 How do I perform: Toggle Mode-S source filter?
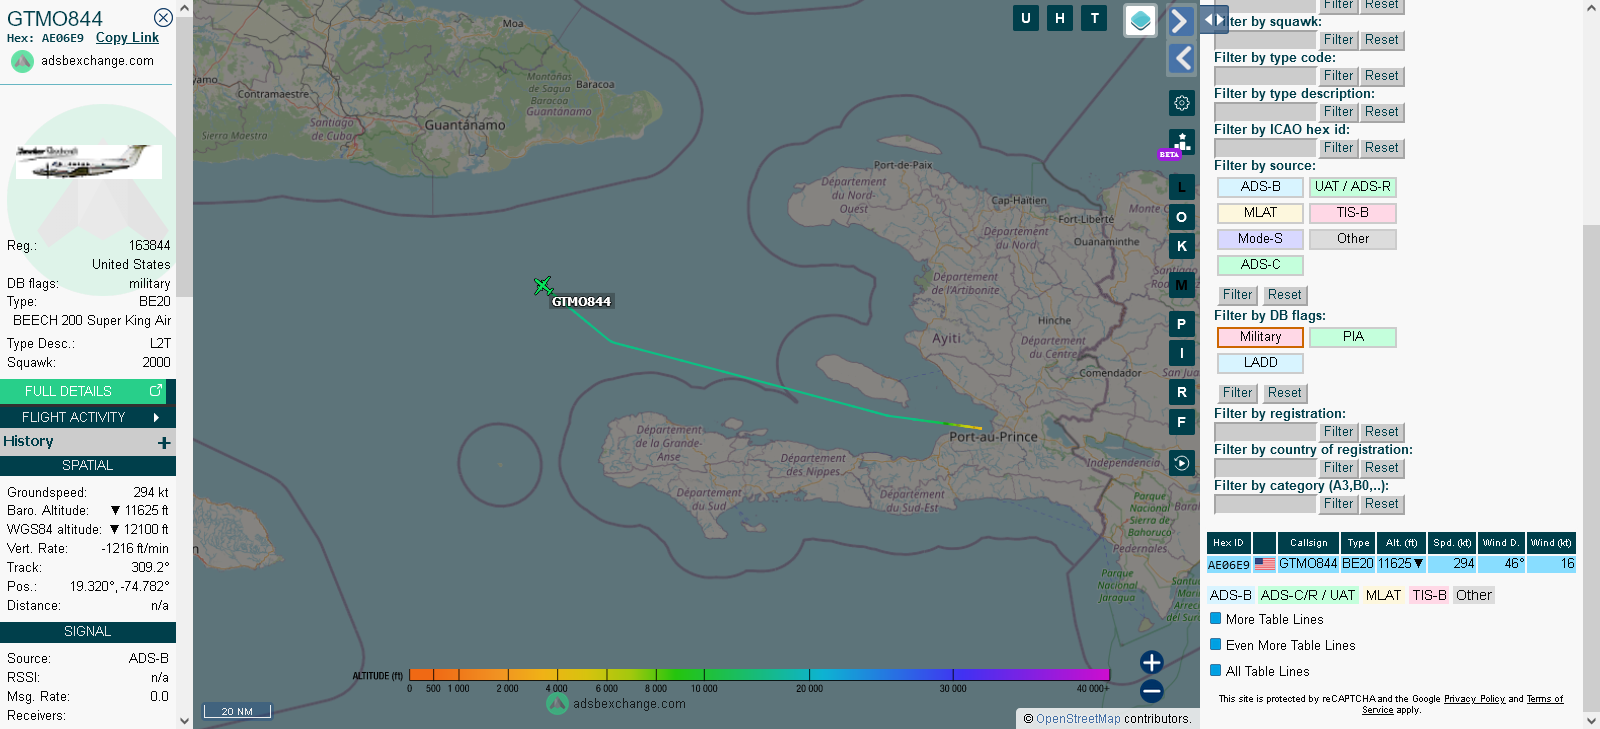[x=1260, y=239]
